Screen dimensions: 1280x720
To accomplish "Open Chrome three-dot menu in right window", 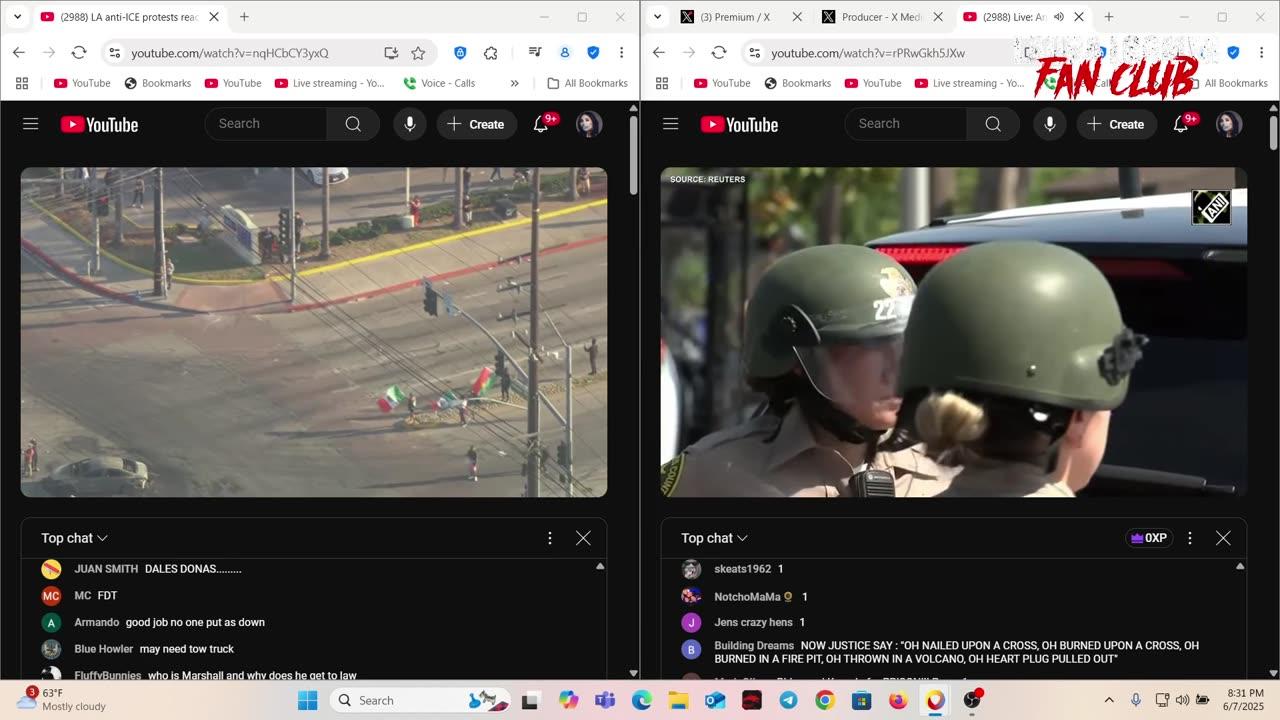I will [x=1261, y=53].
